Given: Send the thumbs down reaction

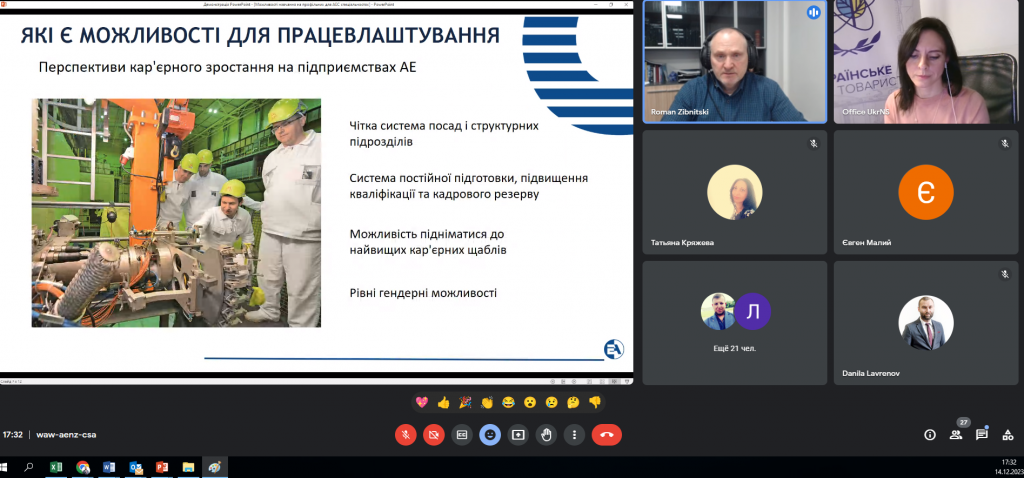Looking at the screenshot, I should (595, 402).
